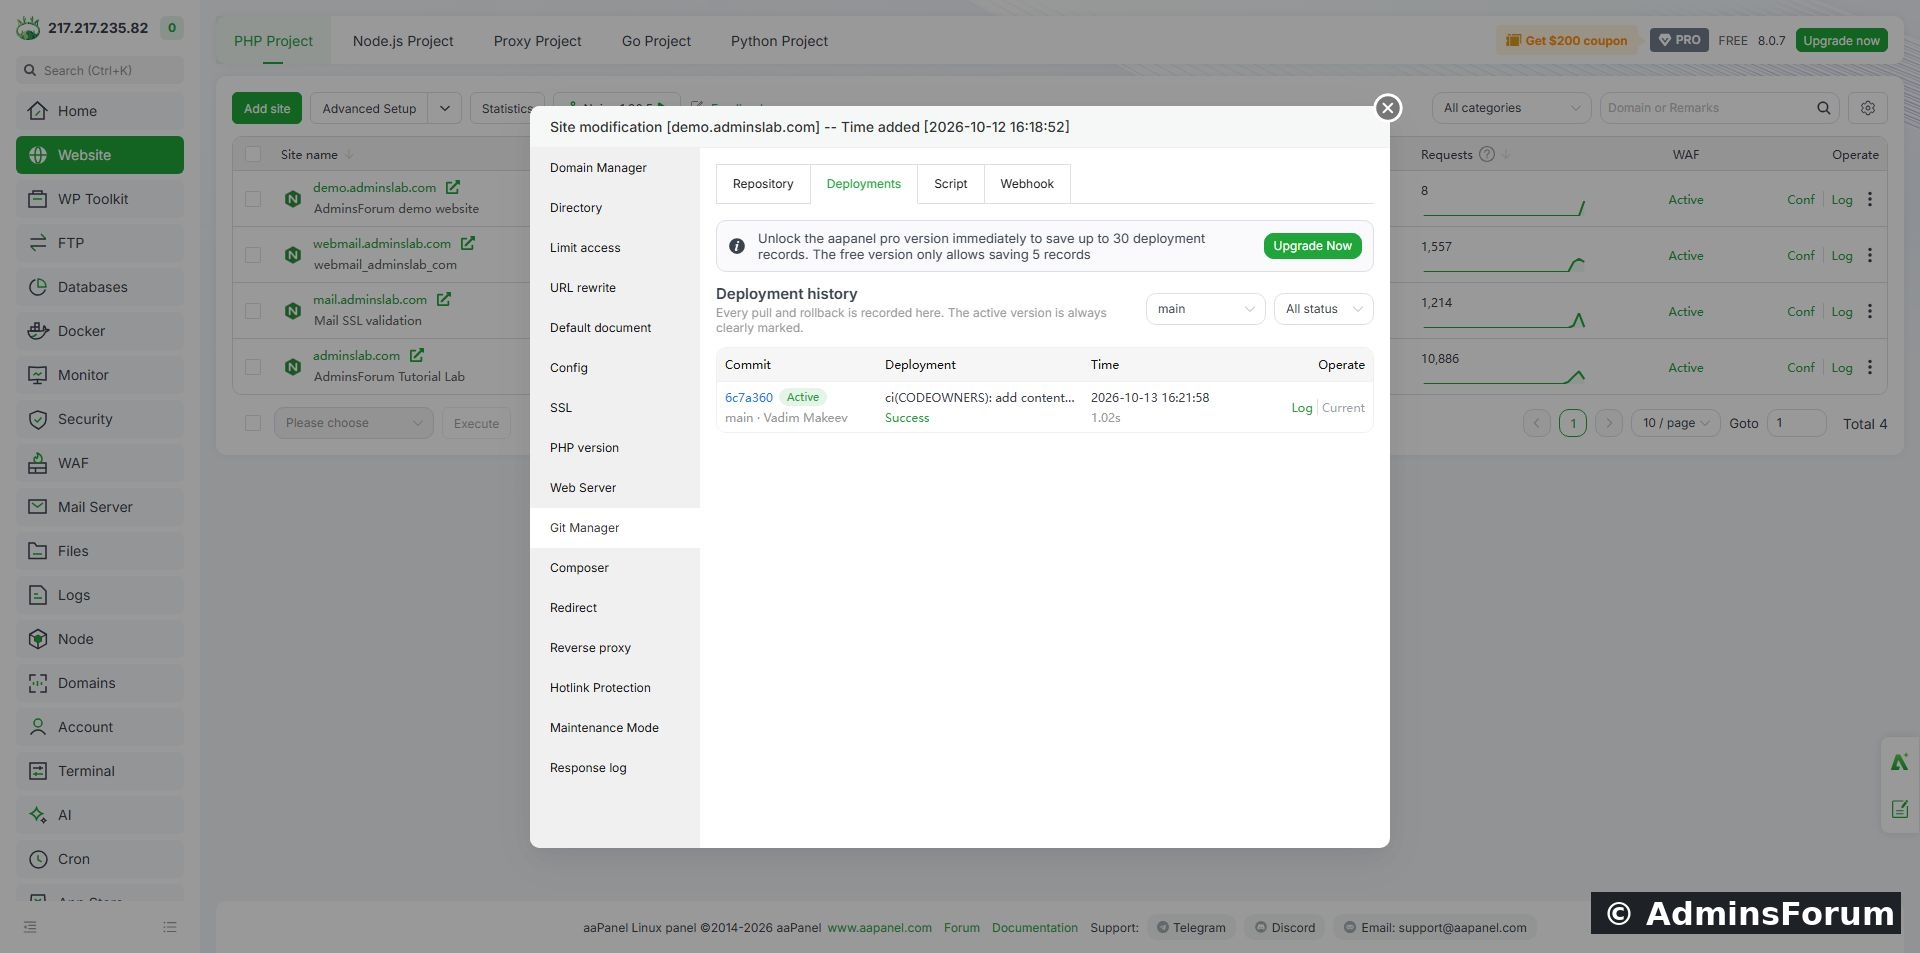Open the main branch dropdown
This screenshot has height=953, width=1920.
pos(1205,309)
